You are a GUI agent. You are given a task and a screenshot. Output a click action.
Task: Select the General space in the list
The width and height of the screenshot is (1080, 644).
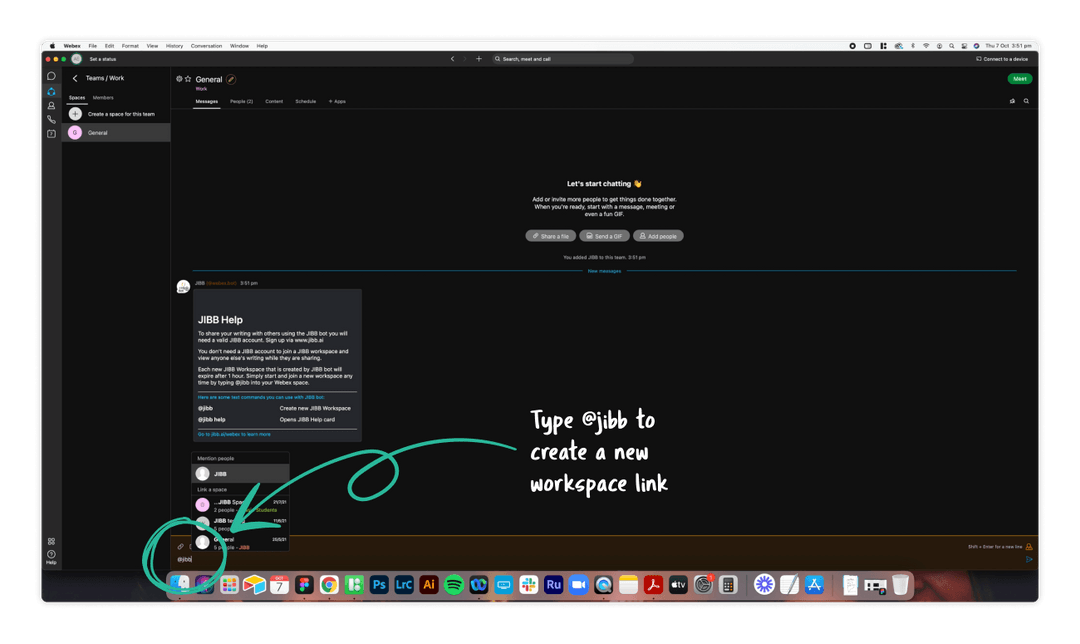(x=116, y=133)
